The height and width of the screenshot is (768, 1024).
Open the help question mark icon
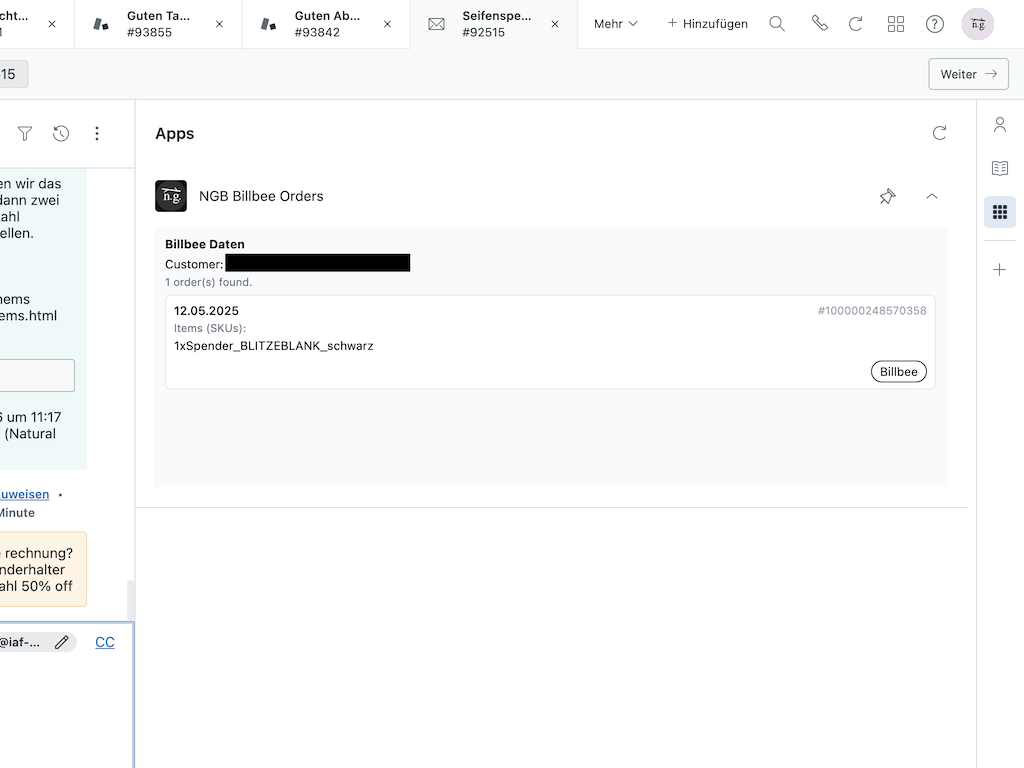935,23
